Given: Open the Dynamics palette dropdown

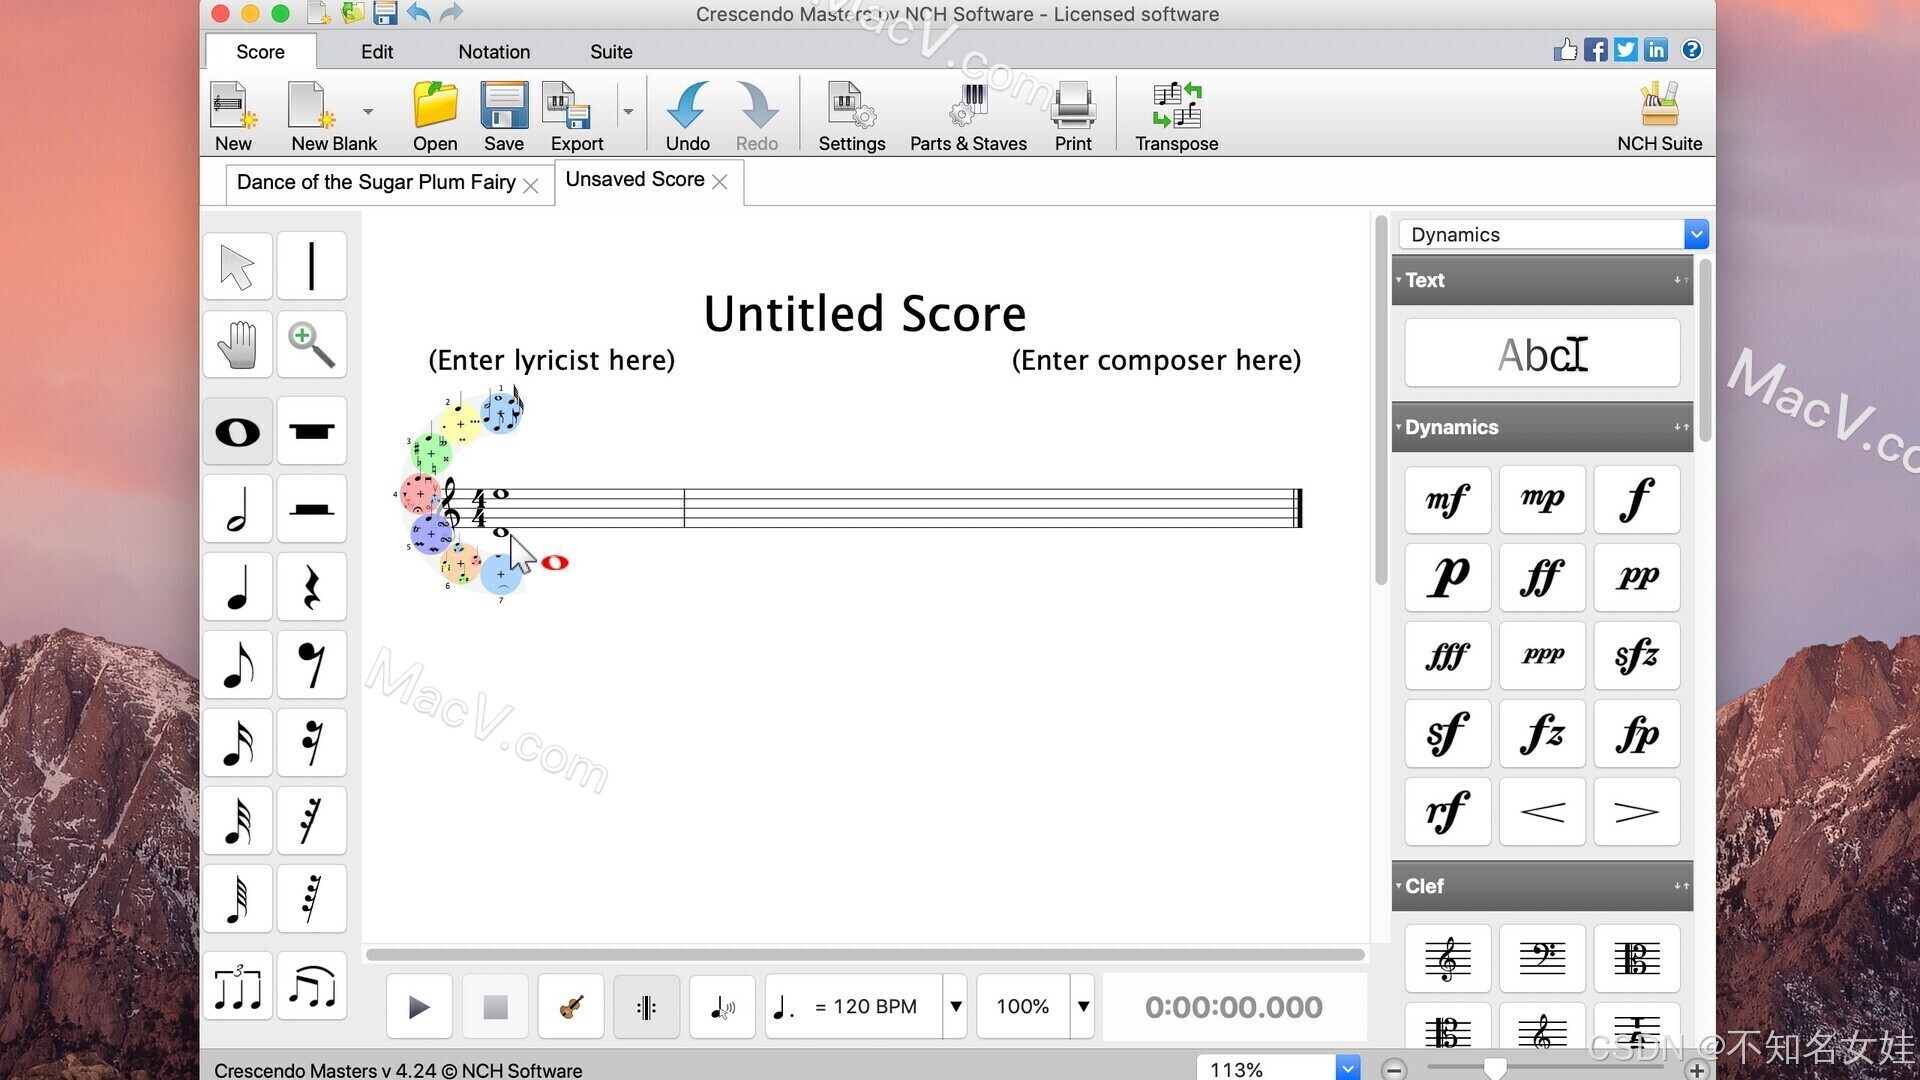Looking at the screenshot, I should pos(1695,234).
